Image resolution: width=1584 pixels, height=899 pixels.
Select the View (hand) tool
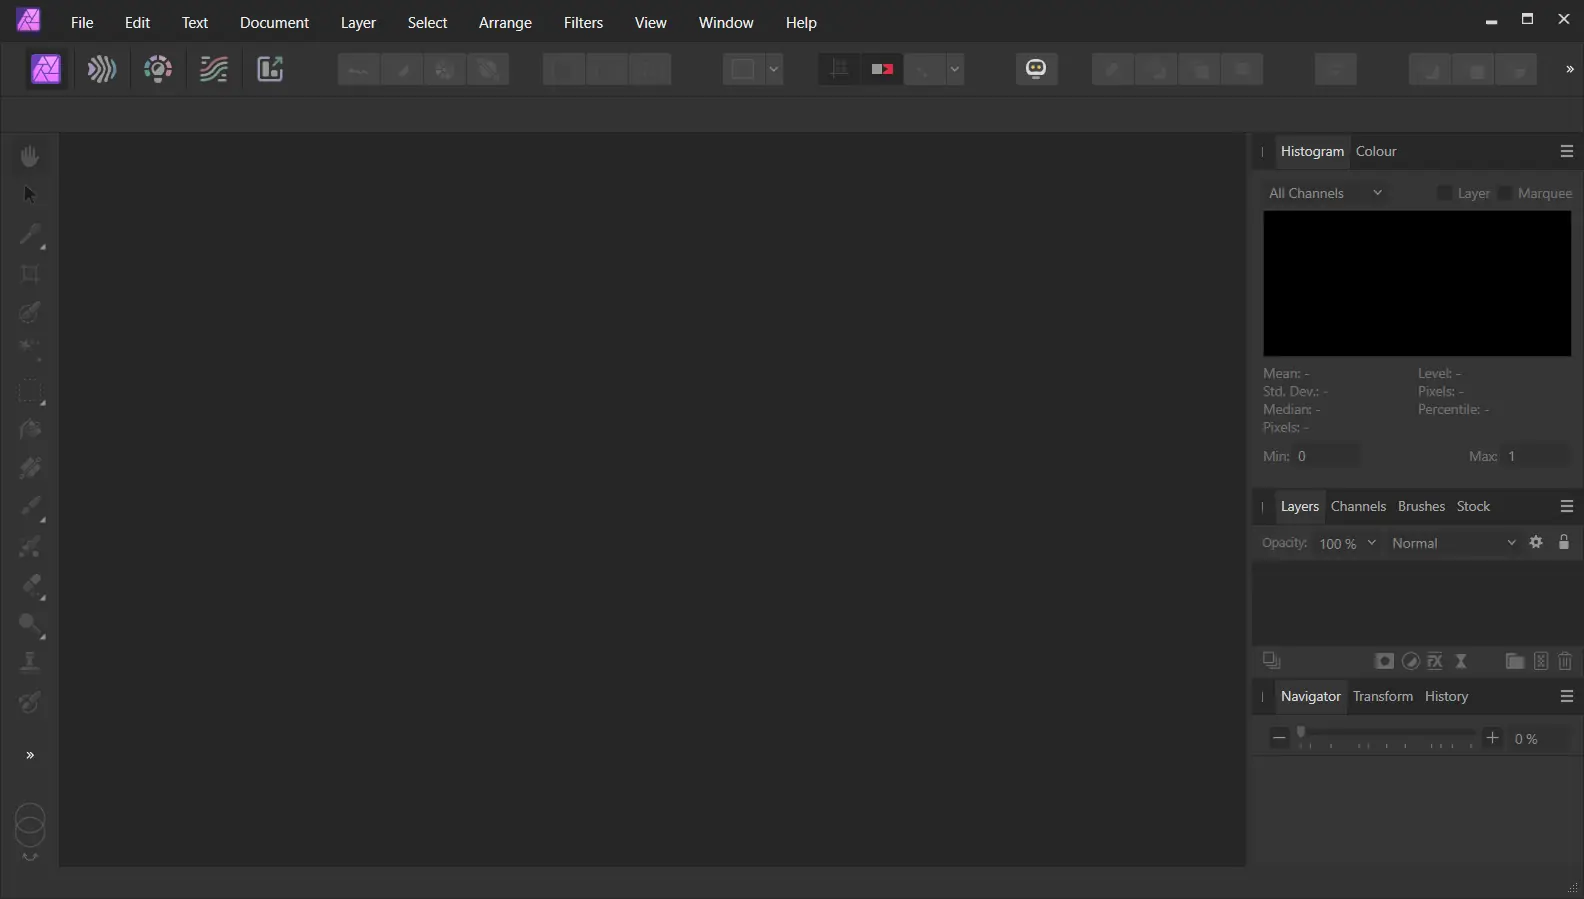pyautogui.click(x=30, y=156)
